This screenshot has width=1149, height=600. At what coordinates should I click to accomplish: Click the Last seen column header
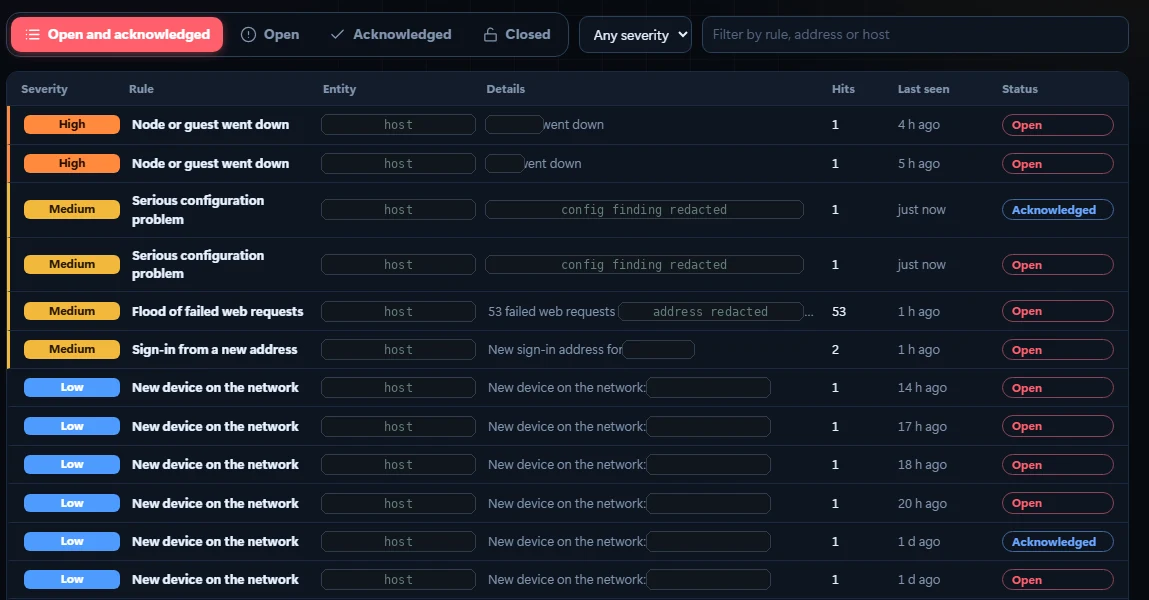(923, 89)
